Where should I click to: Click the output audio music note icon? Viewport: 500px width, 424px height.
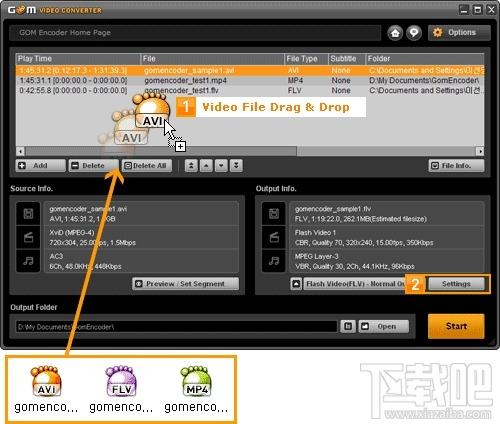pyautogui.click(x=274, y=261)
